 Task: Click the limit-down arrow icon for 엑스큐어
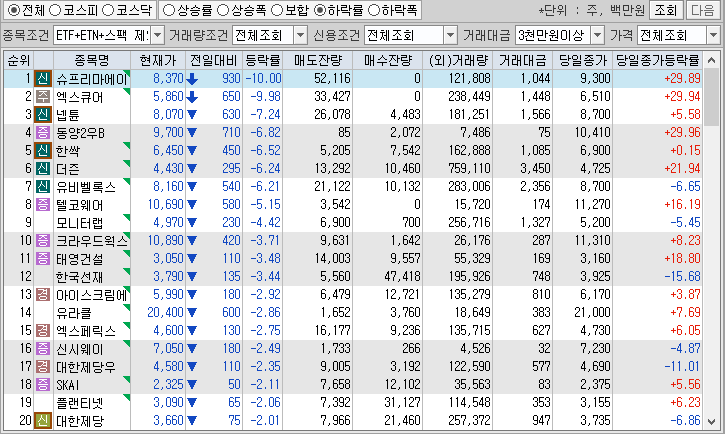[192, 97]
